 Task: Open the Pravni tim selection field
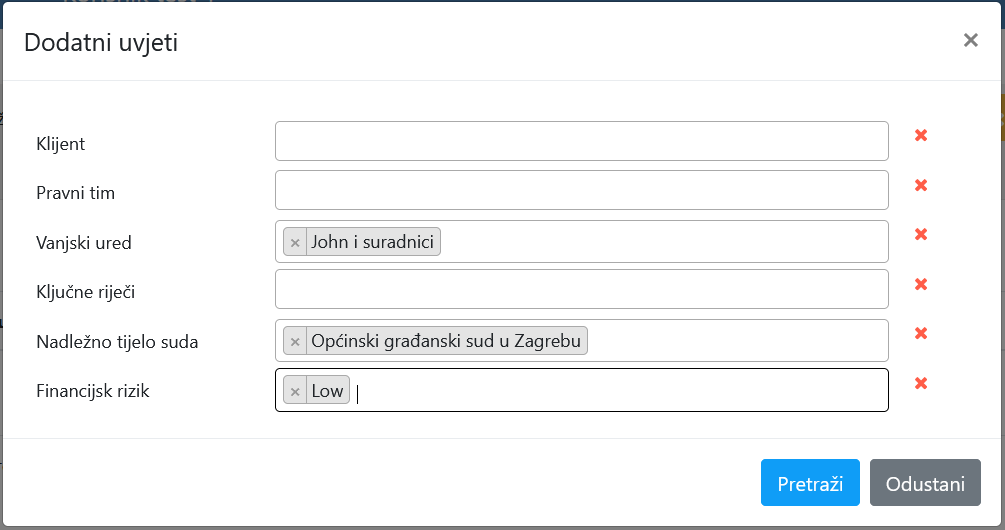[581, 190]
